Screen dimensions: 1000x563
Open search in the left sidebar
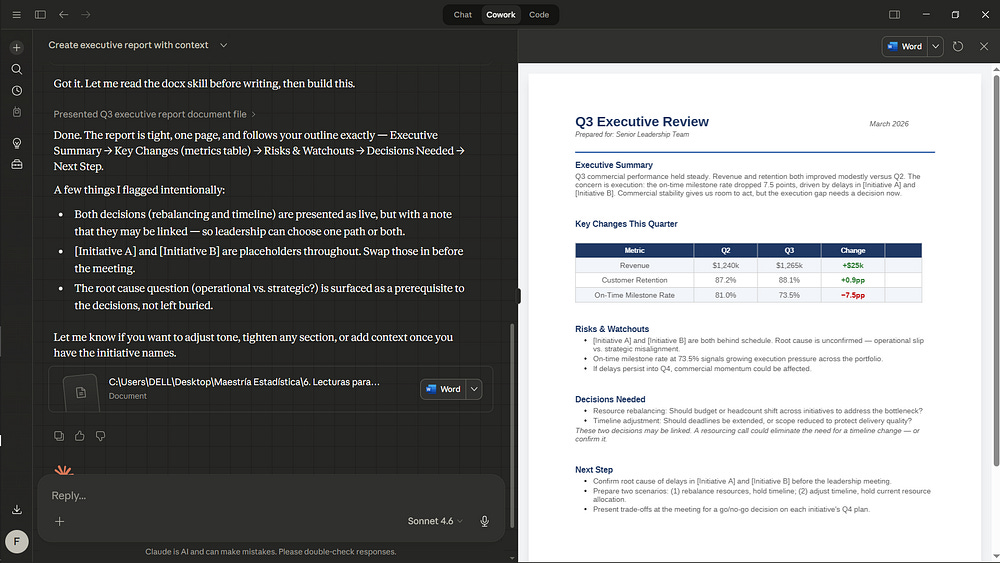tap(17, 69)
